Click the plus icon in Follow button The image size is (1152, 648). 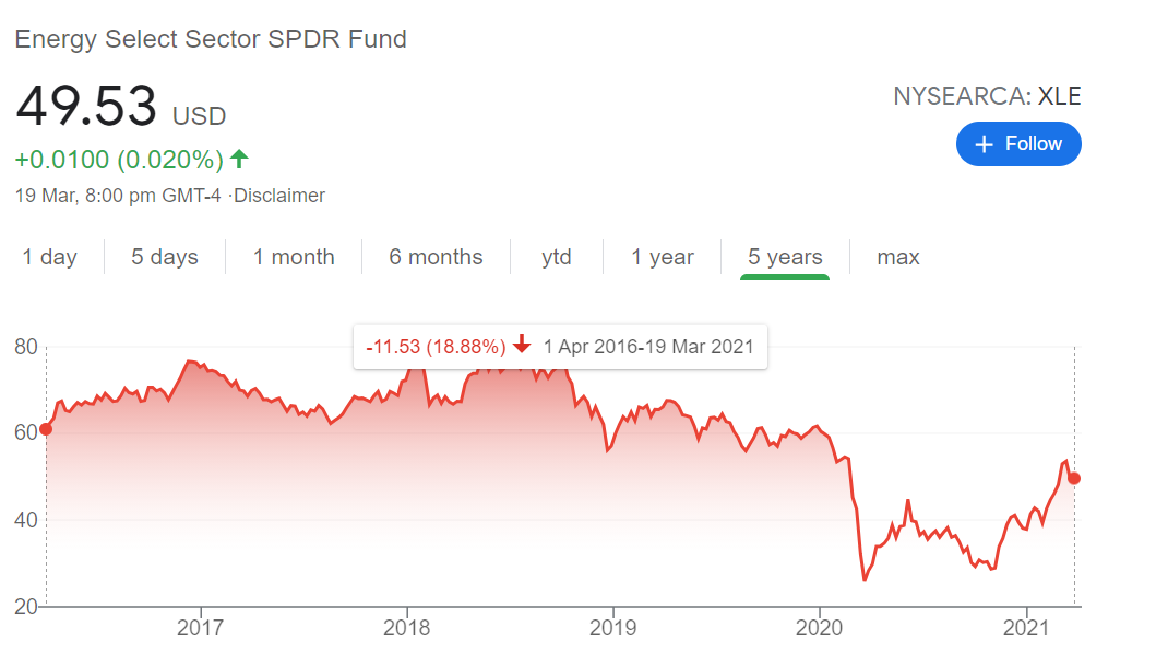tap(984, 145)
